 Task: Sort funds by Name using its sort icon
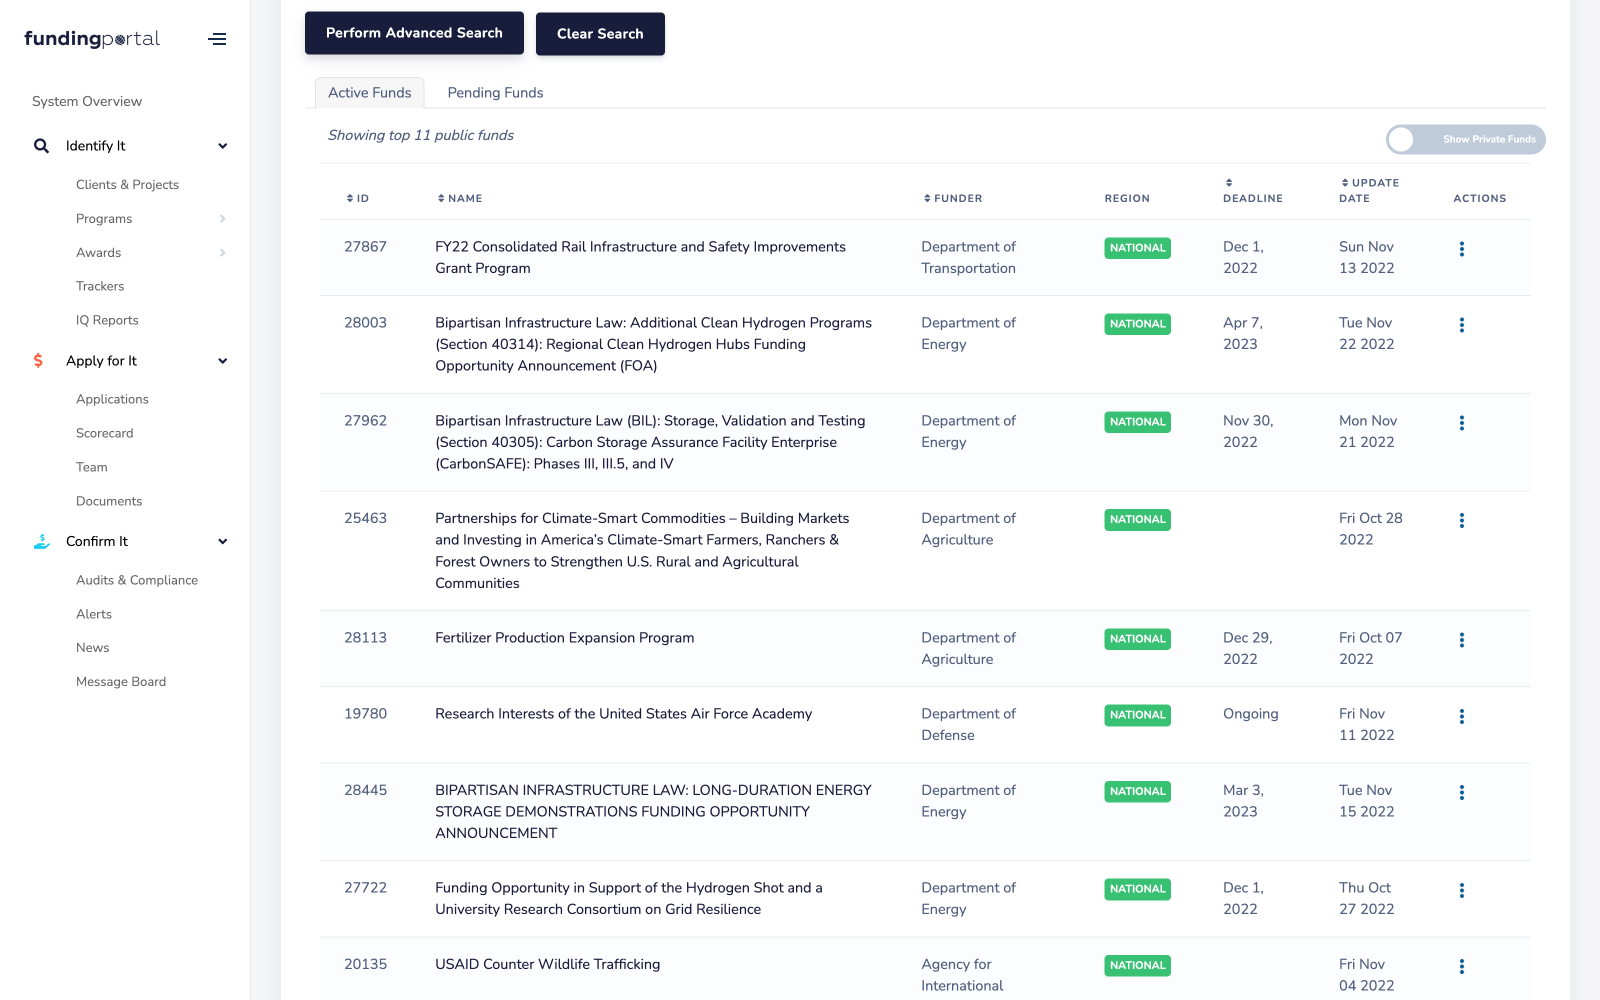tap(440, 198)
